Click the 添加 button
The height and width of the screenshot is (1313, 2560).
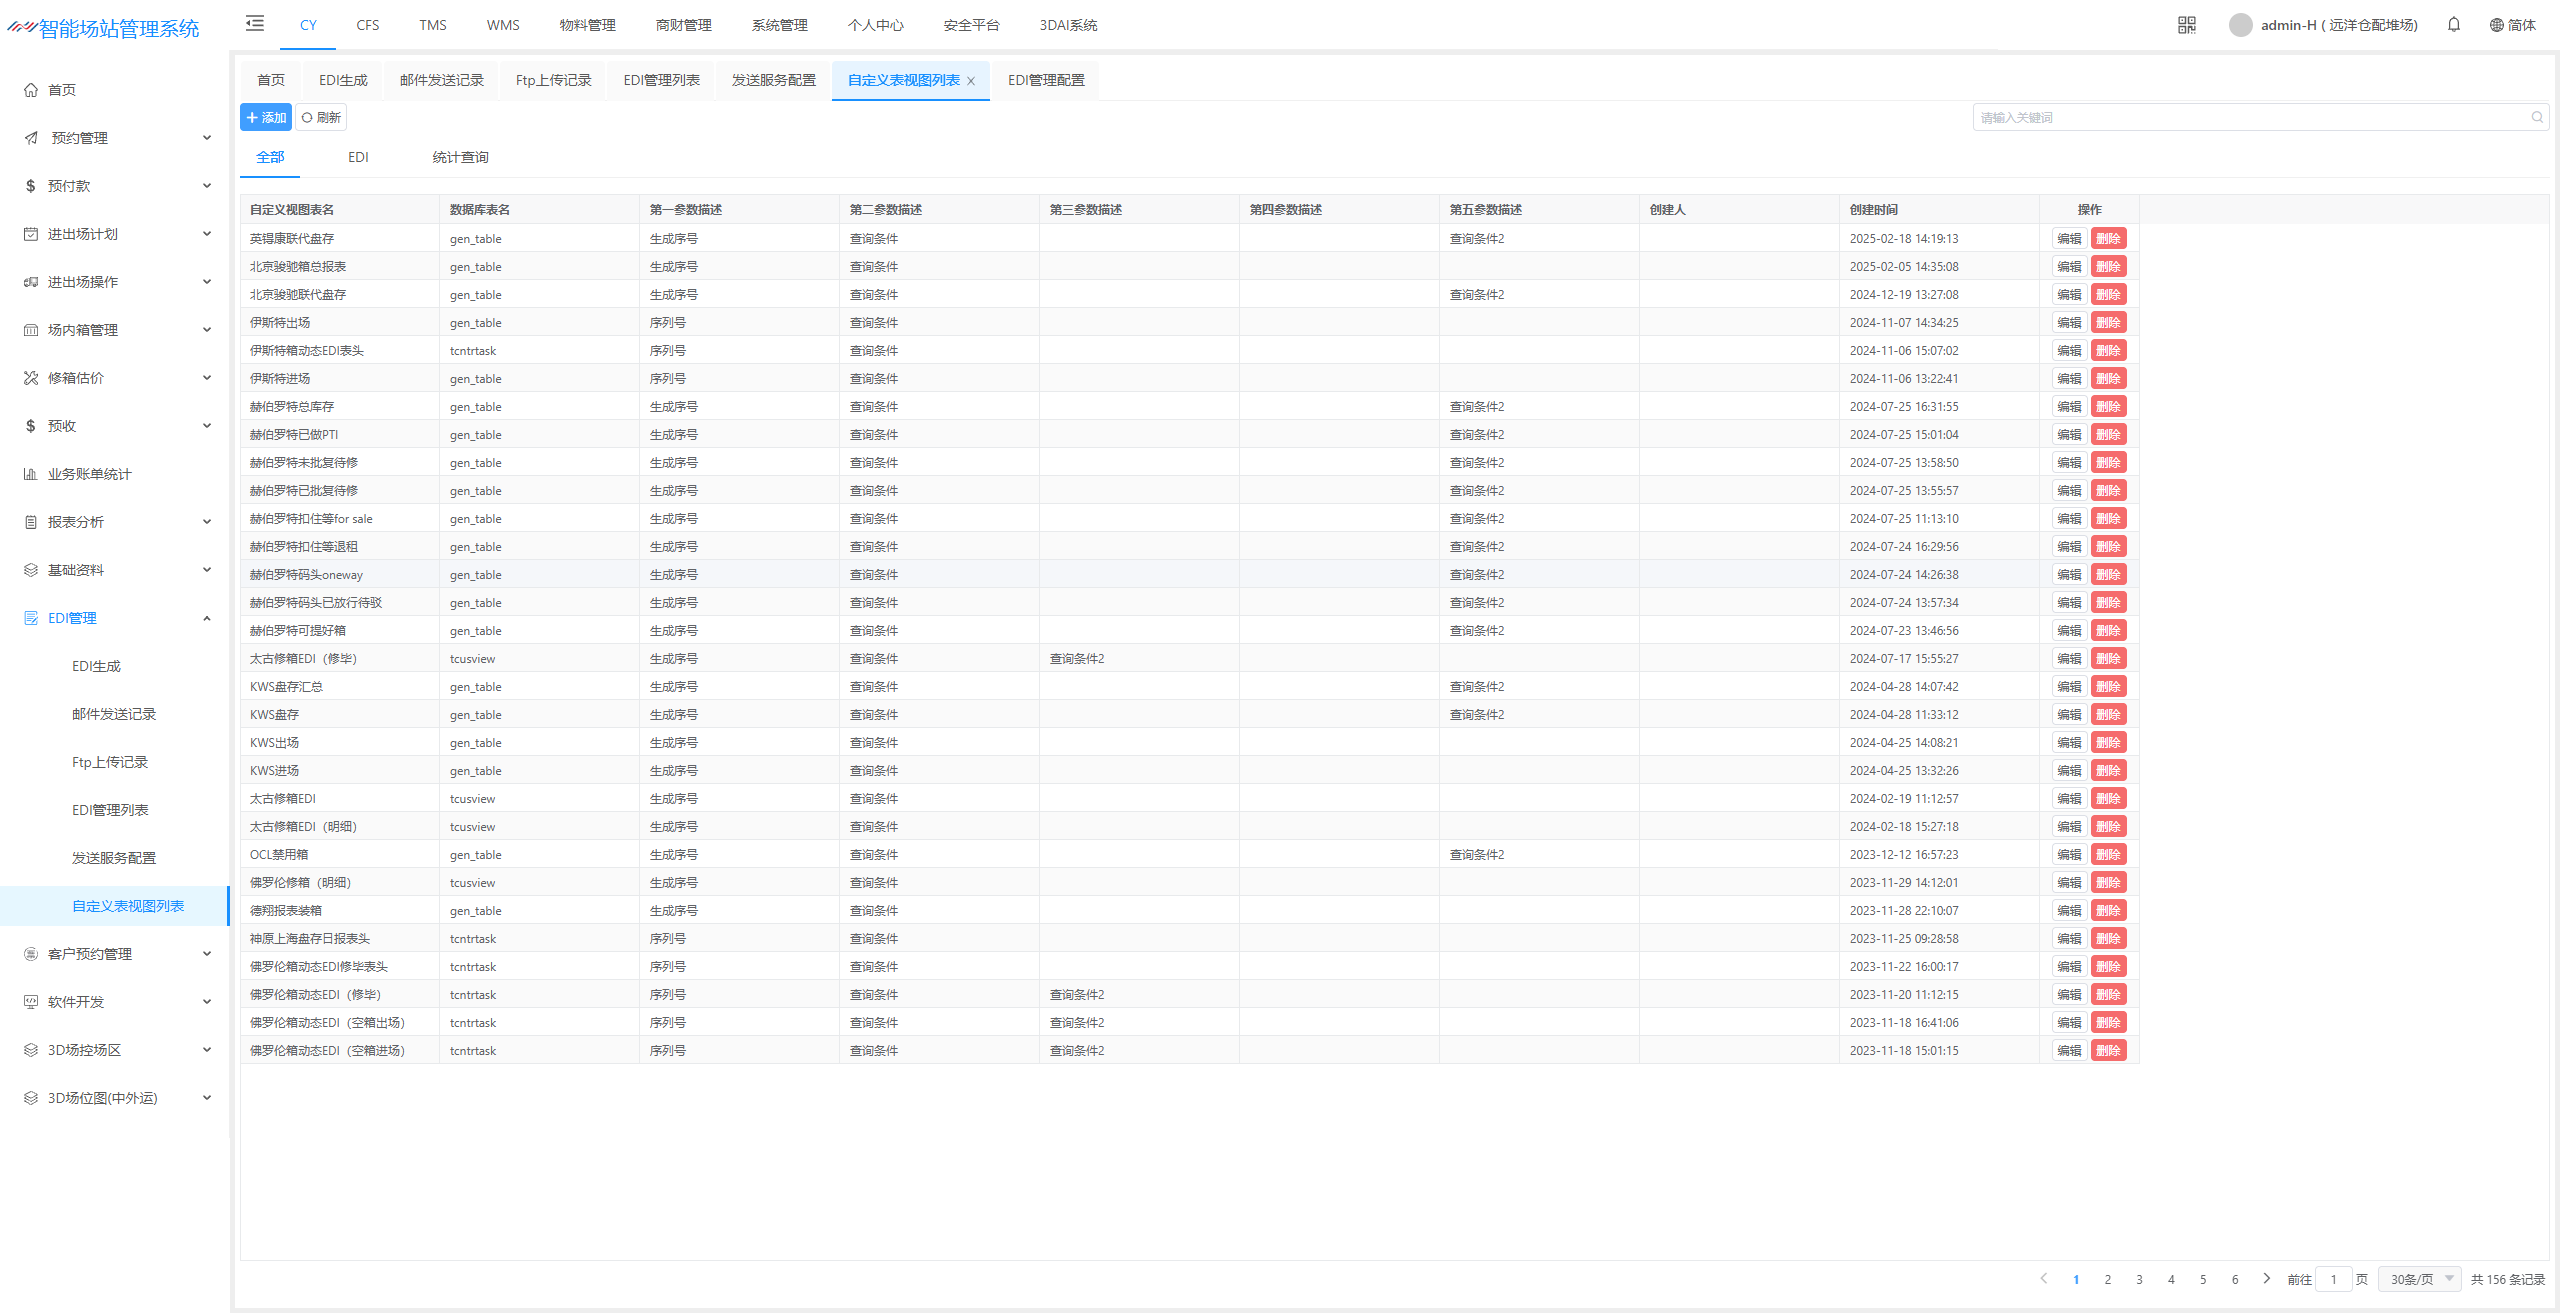tap(266, 118)
